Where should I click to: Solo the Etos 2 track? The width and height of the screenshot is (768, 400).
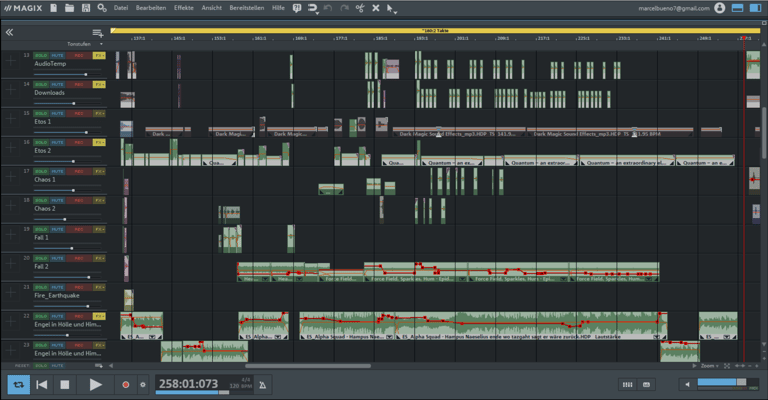pos(41,142)
